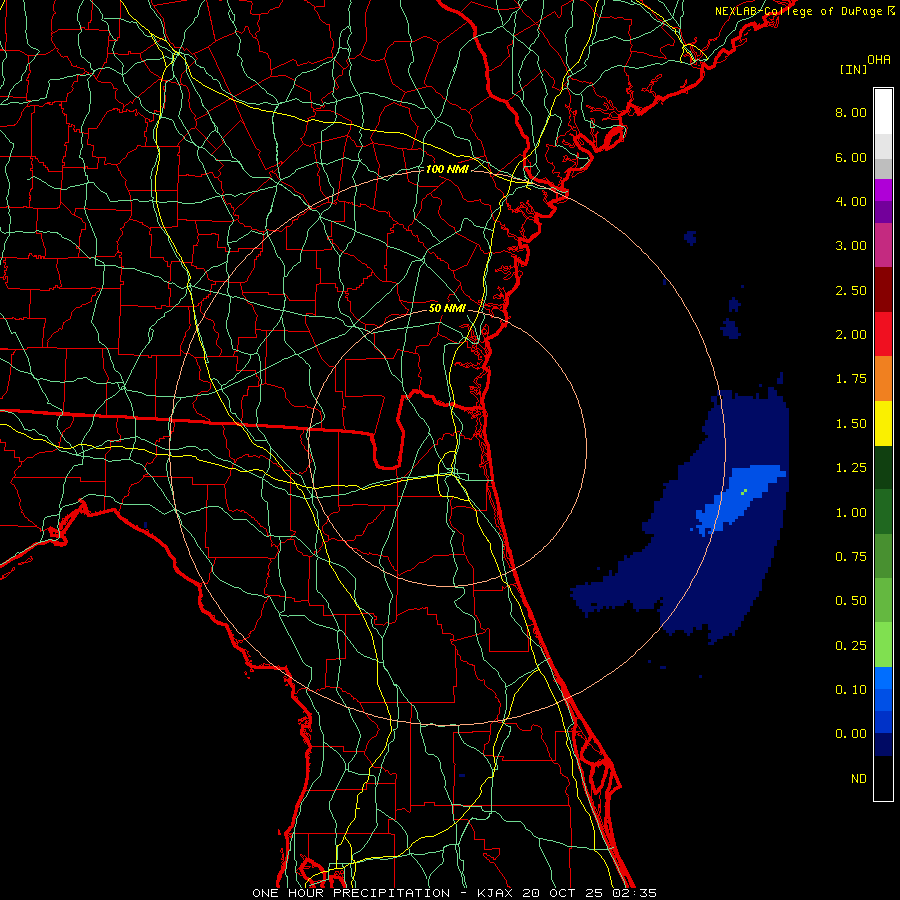The width and height of the screenshot is (900, 900).
Task: Select the 1.75 legend value
Action: pos(851,379)
